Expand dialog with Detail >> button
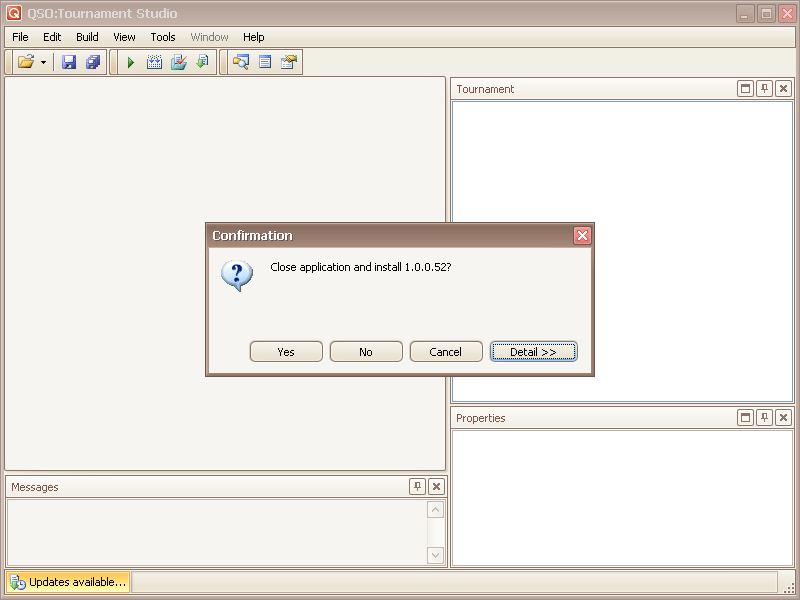Image resolution: width=800 pixels, height=600 pixels. coord(533,352)
